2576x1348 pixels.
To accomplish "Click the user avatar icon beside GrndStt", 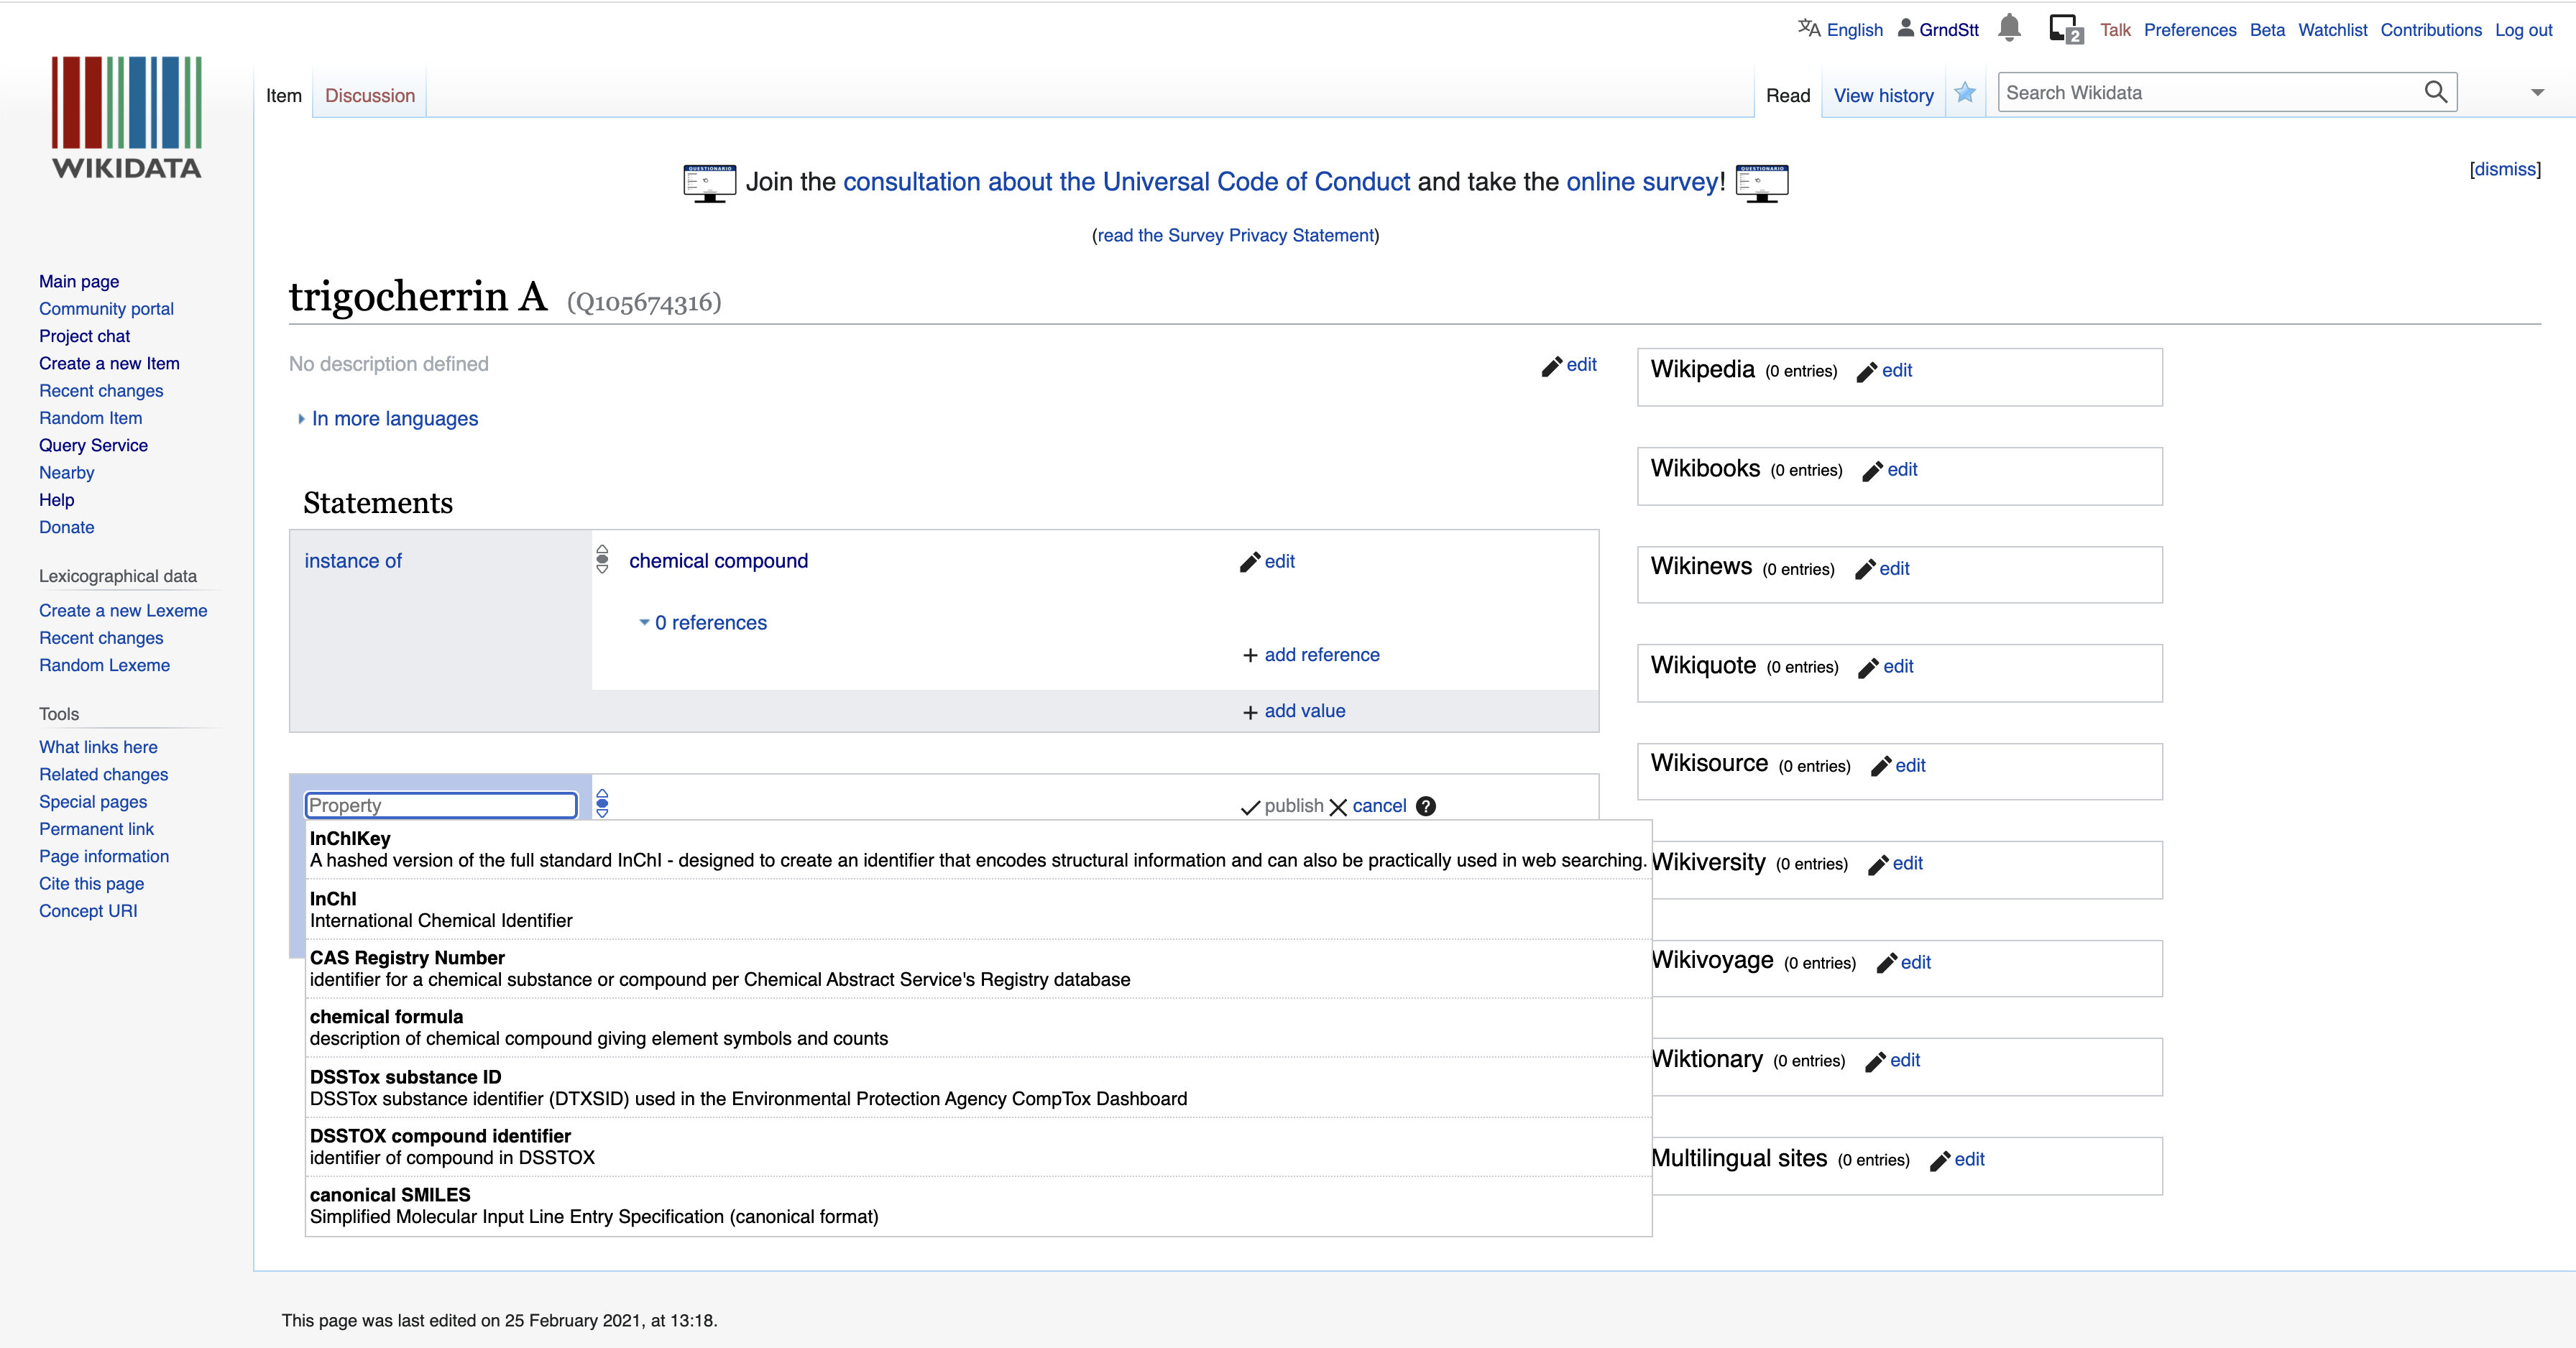I will tap(1906, 28).
